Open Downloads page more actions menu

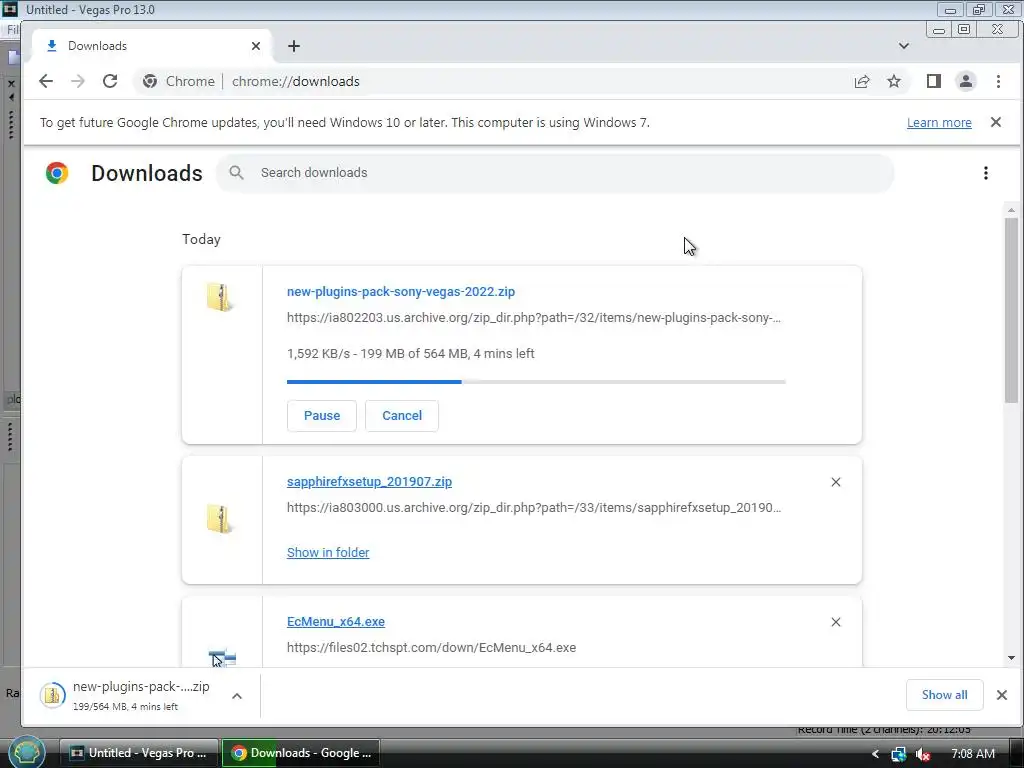[x=985, y=173]
